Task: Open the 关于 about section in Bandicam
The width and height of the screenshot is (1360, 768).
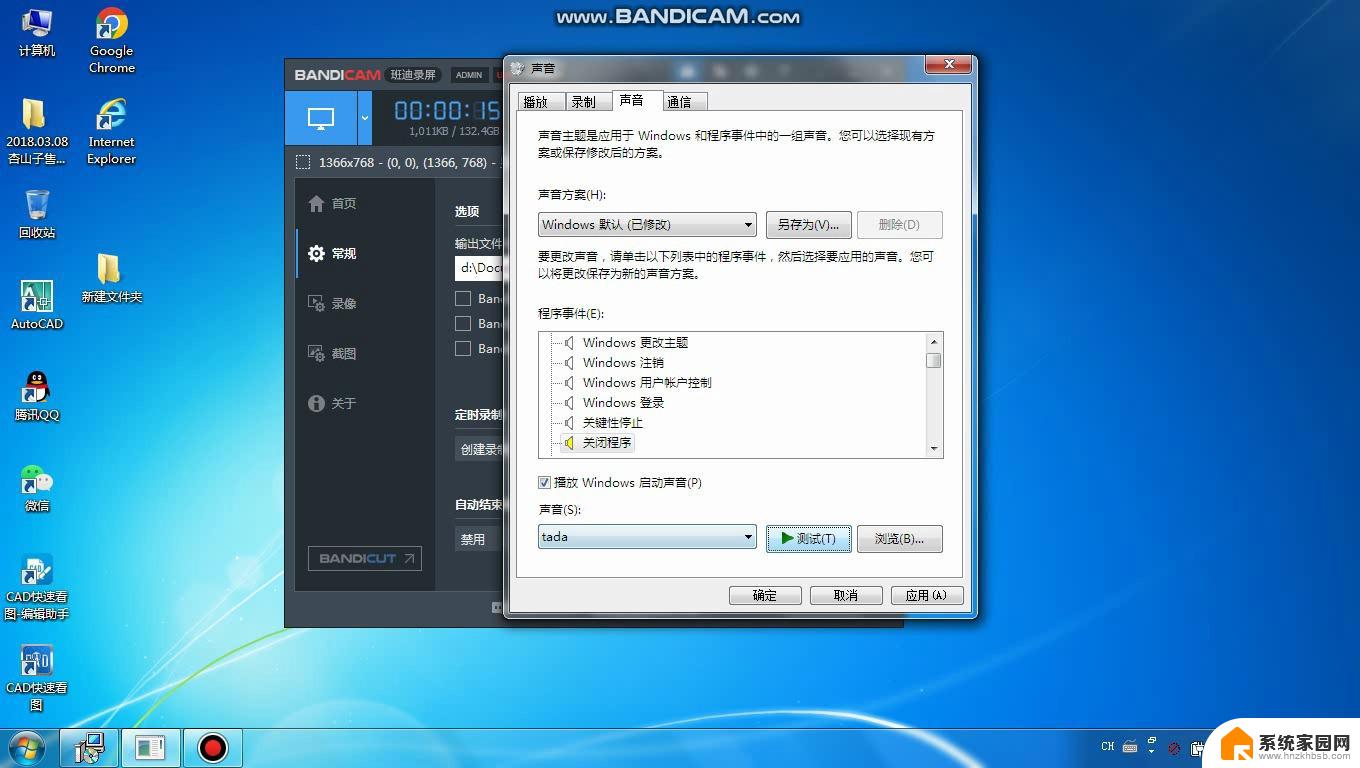Action: click(x=333, y=403)
